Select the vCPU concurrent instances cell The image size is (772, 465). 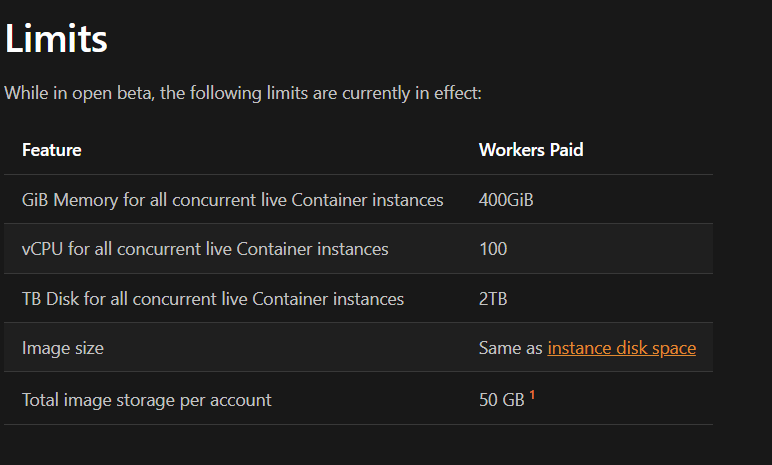(x=205, y=249)
